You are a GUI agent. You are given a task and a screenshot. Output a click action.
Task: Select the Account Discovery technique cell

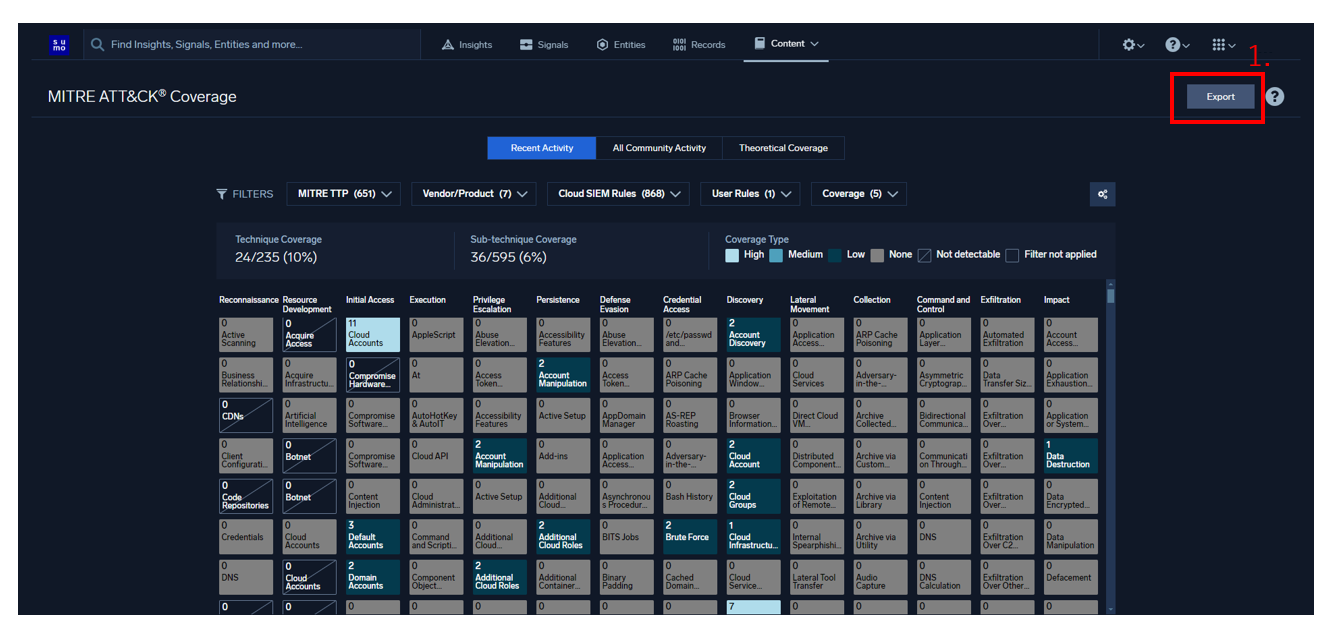754,335
